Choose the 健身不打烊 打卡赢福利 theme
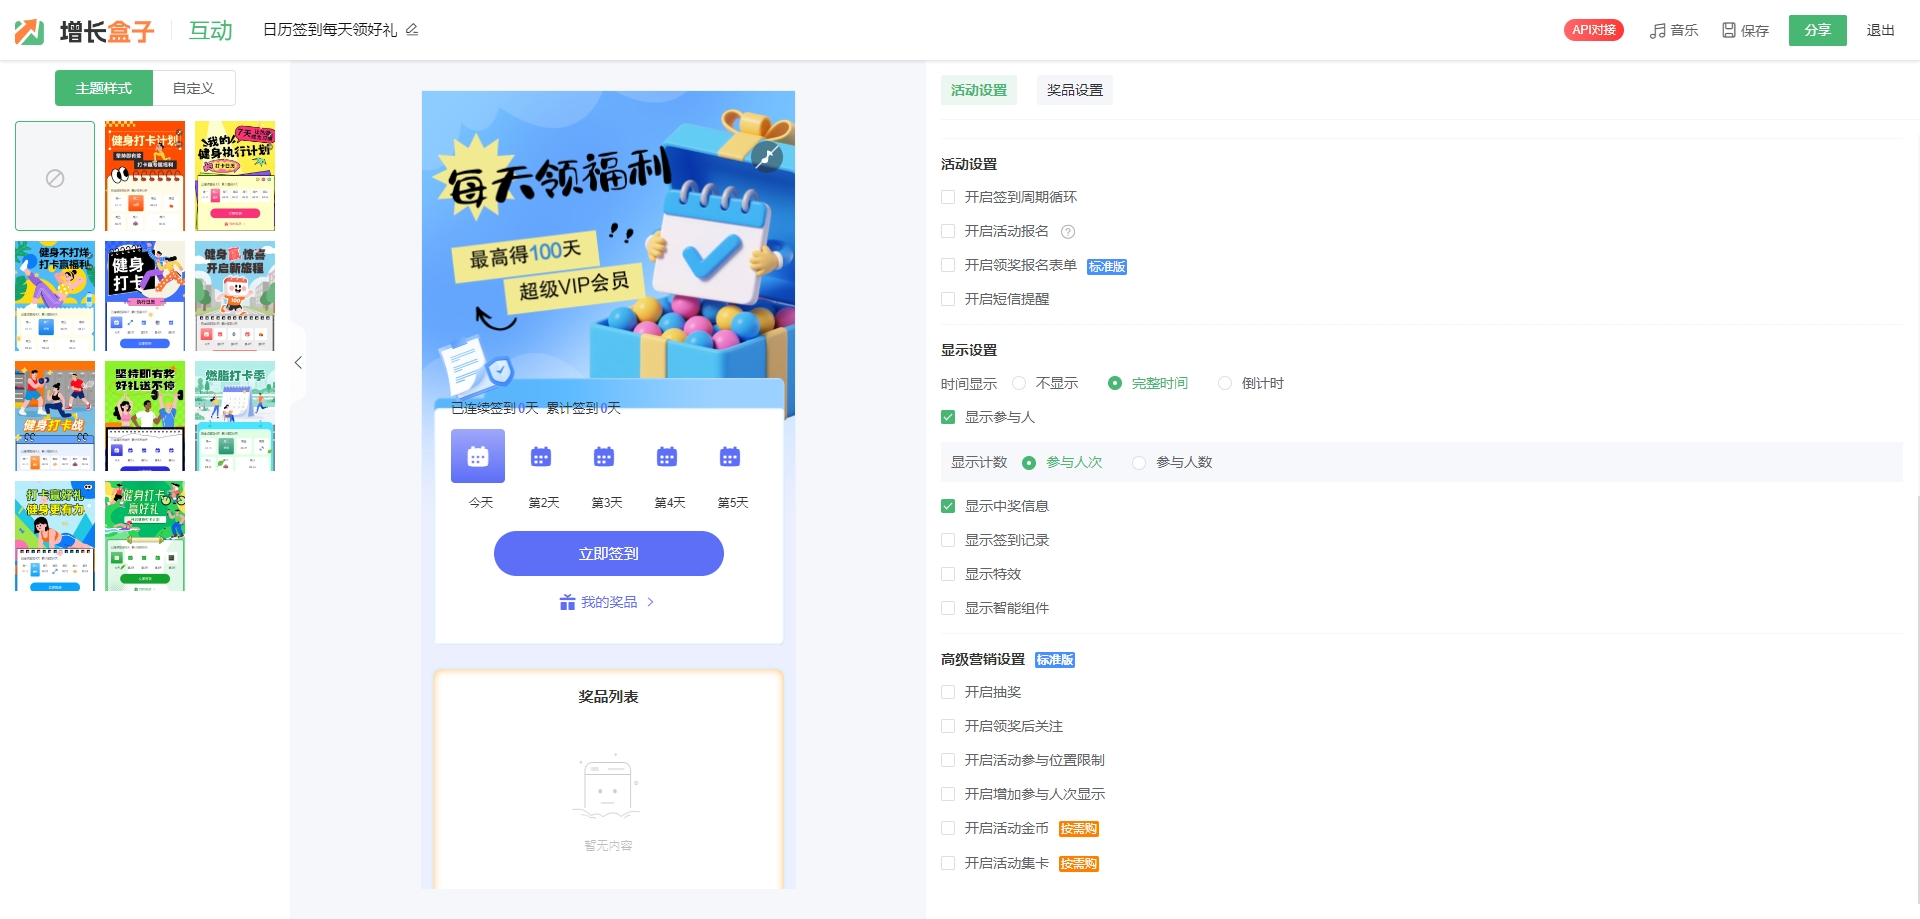Screen dimensions: 1920x919 tap(55, 296)
